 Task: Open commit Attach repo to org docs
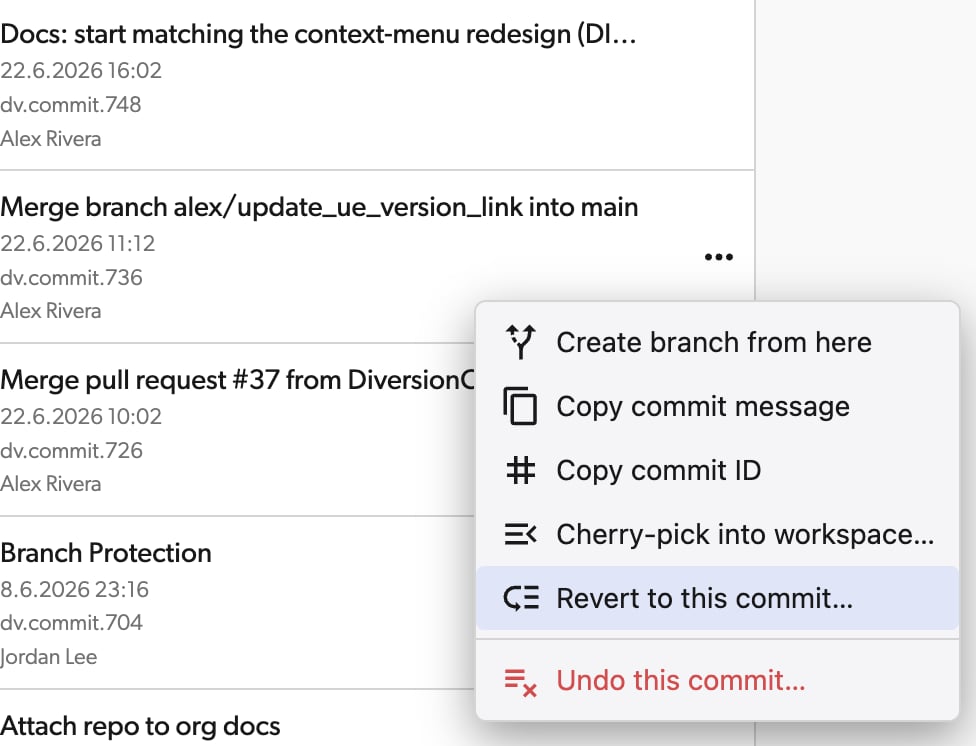(140, 726)
